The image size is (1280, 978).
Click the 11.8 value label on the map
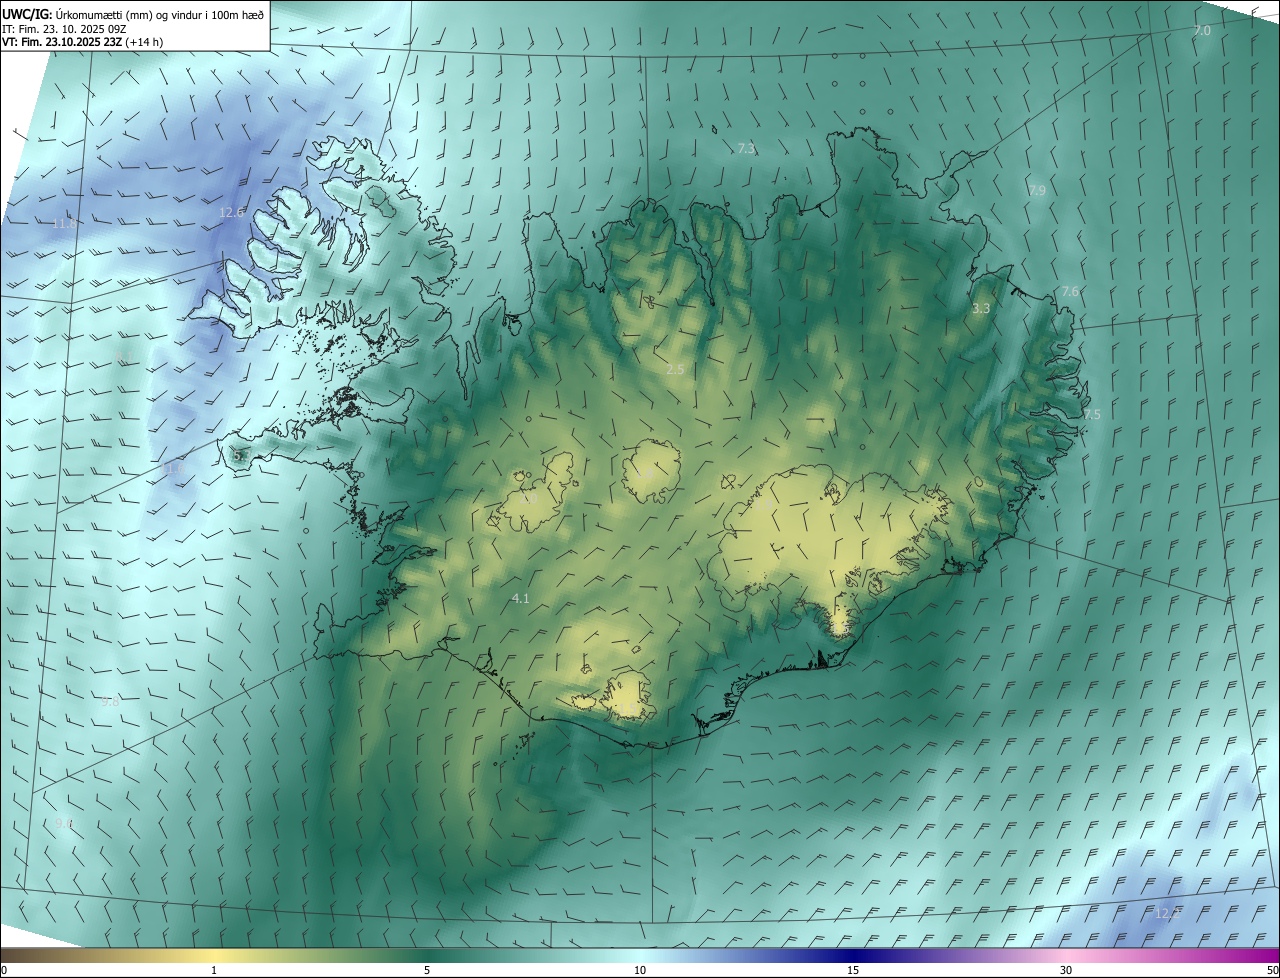(64, 224)
